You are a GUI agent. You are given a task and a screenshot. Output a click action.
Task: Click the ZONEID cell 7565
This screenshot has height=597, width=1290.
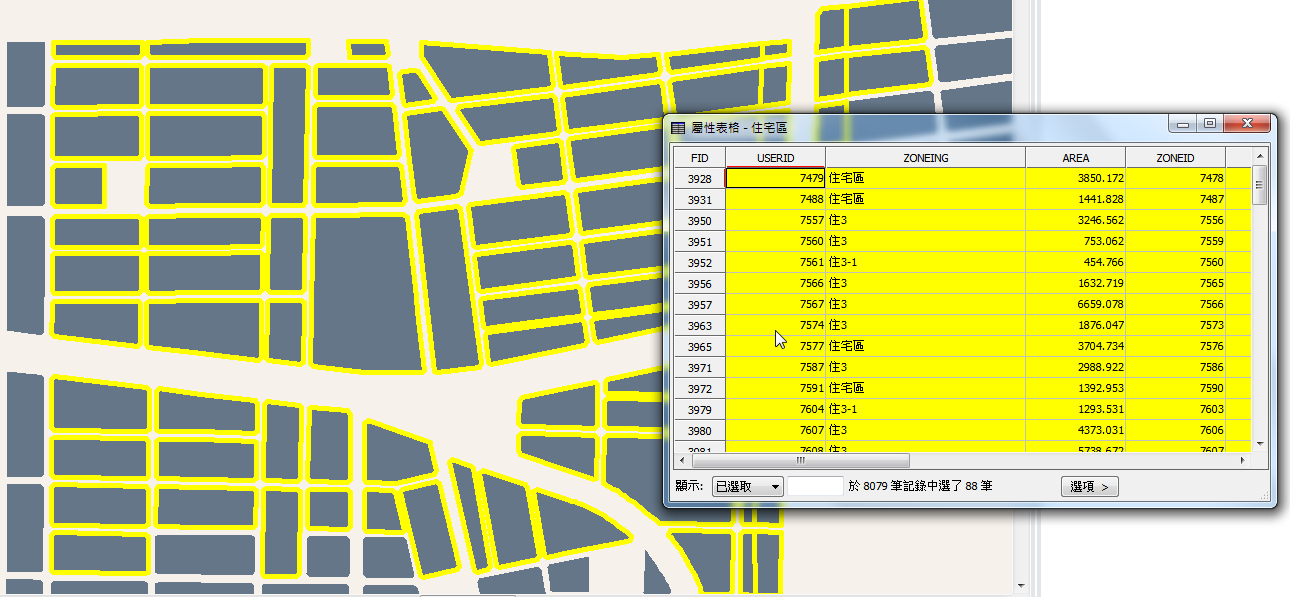1175,283
